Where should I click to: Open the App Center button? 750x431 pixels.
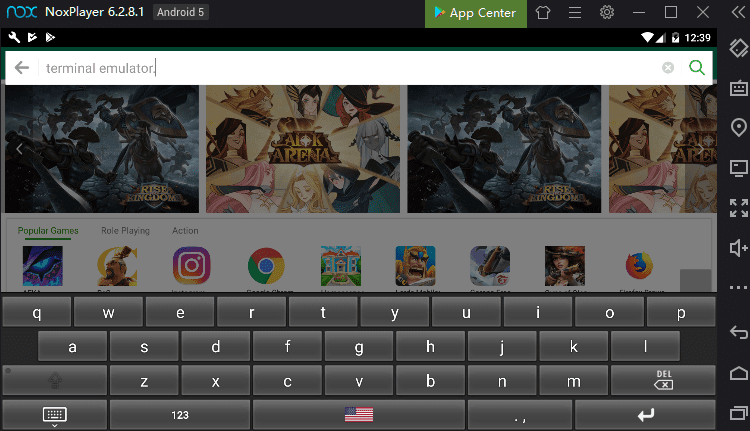[475, 13]
